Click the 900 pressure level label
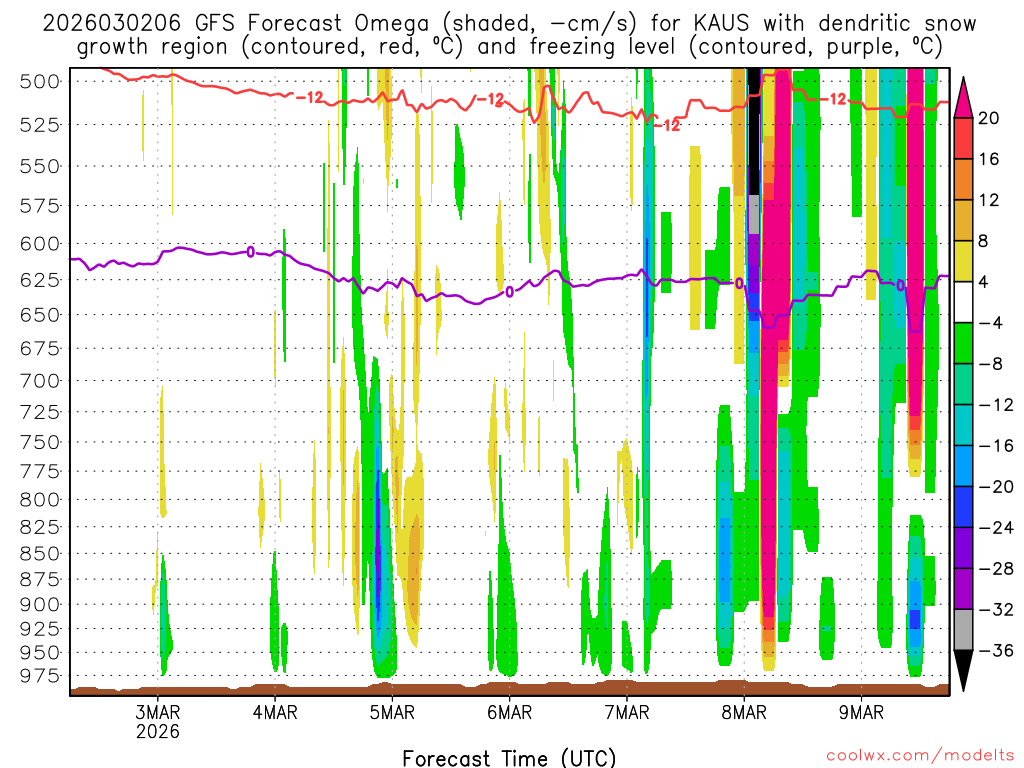 (x=39, y=605)
